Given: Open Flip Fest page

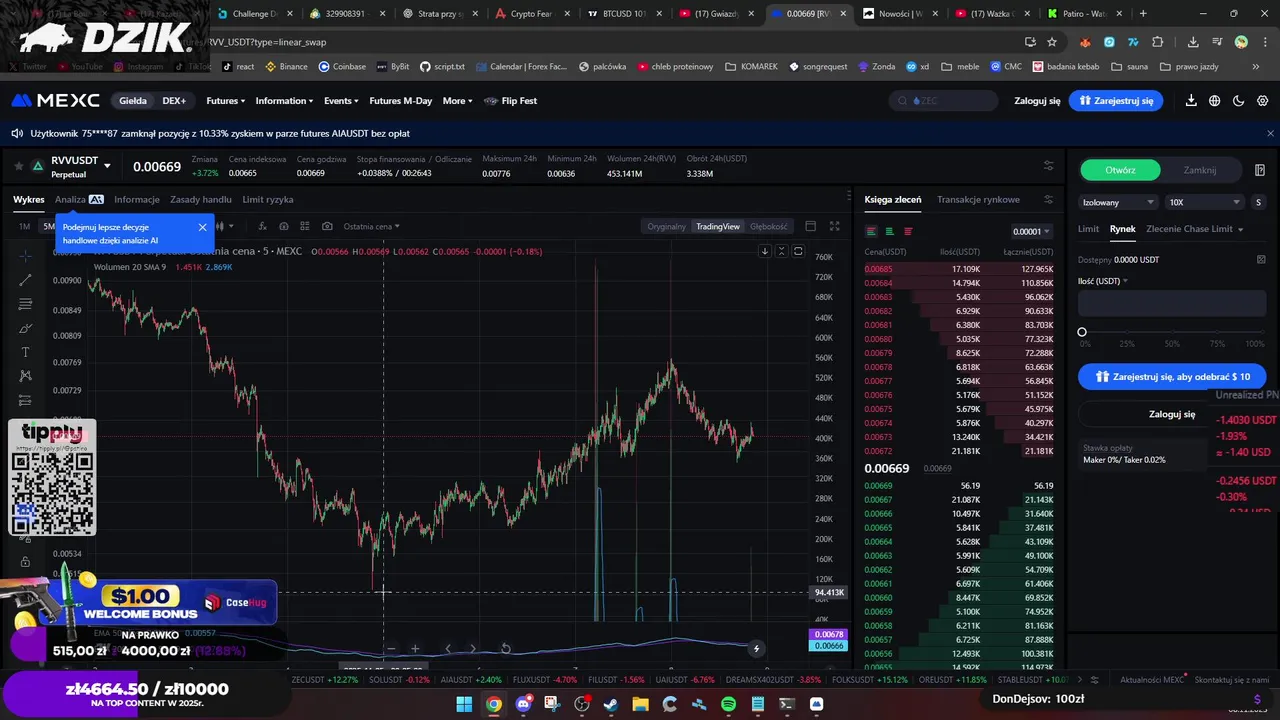Looking at the screenshot, I should (511, 101).
